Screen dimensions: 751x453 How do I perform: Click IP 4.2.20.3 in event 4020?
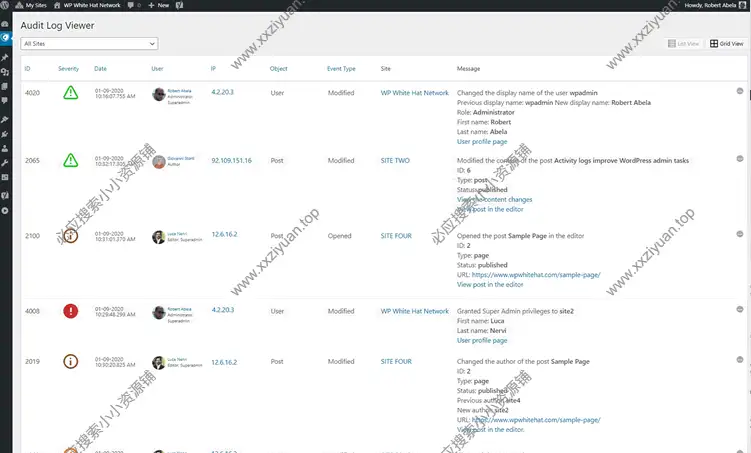(x=223, y=92)
